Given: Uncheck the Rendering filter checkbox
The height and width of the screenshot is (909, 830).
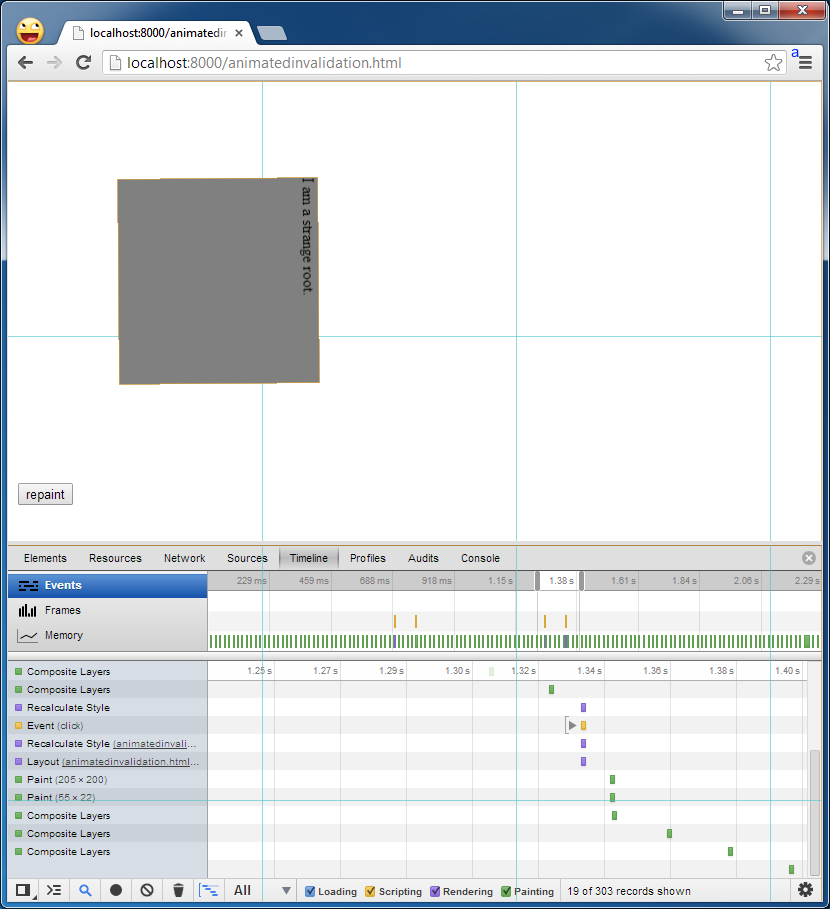Looking at the screenshot, I should 435,892.
